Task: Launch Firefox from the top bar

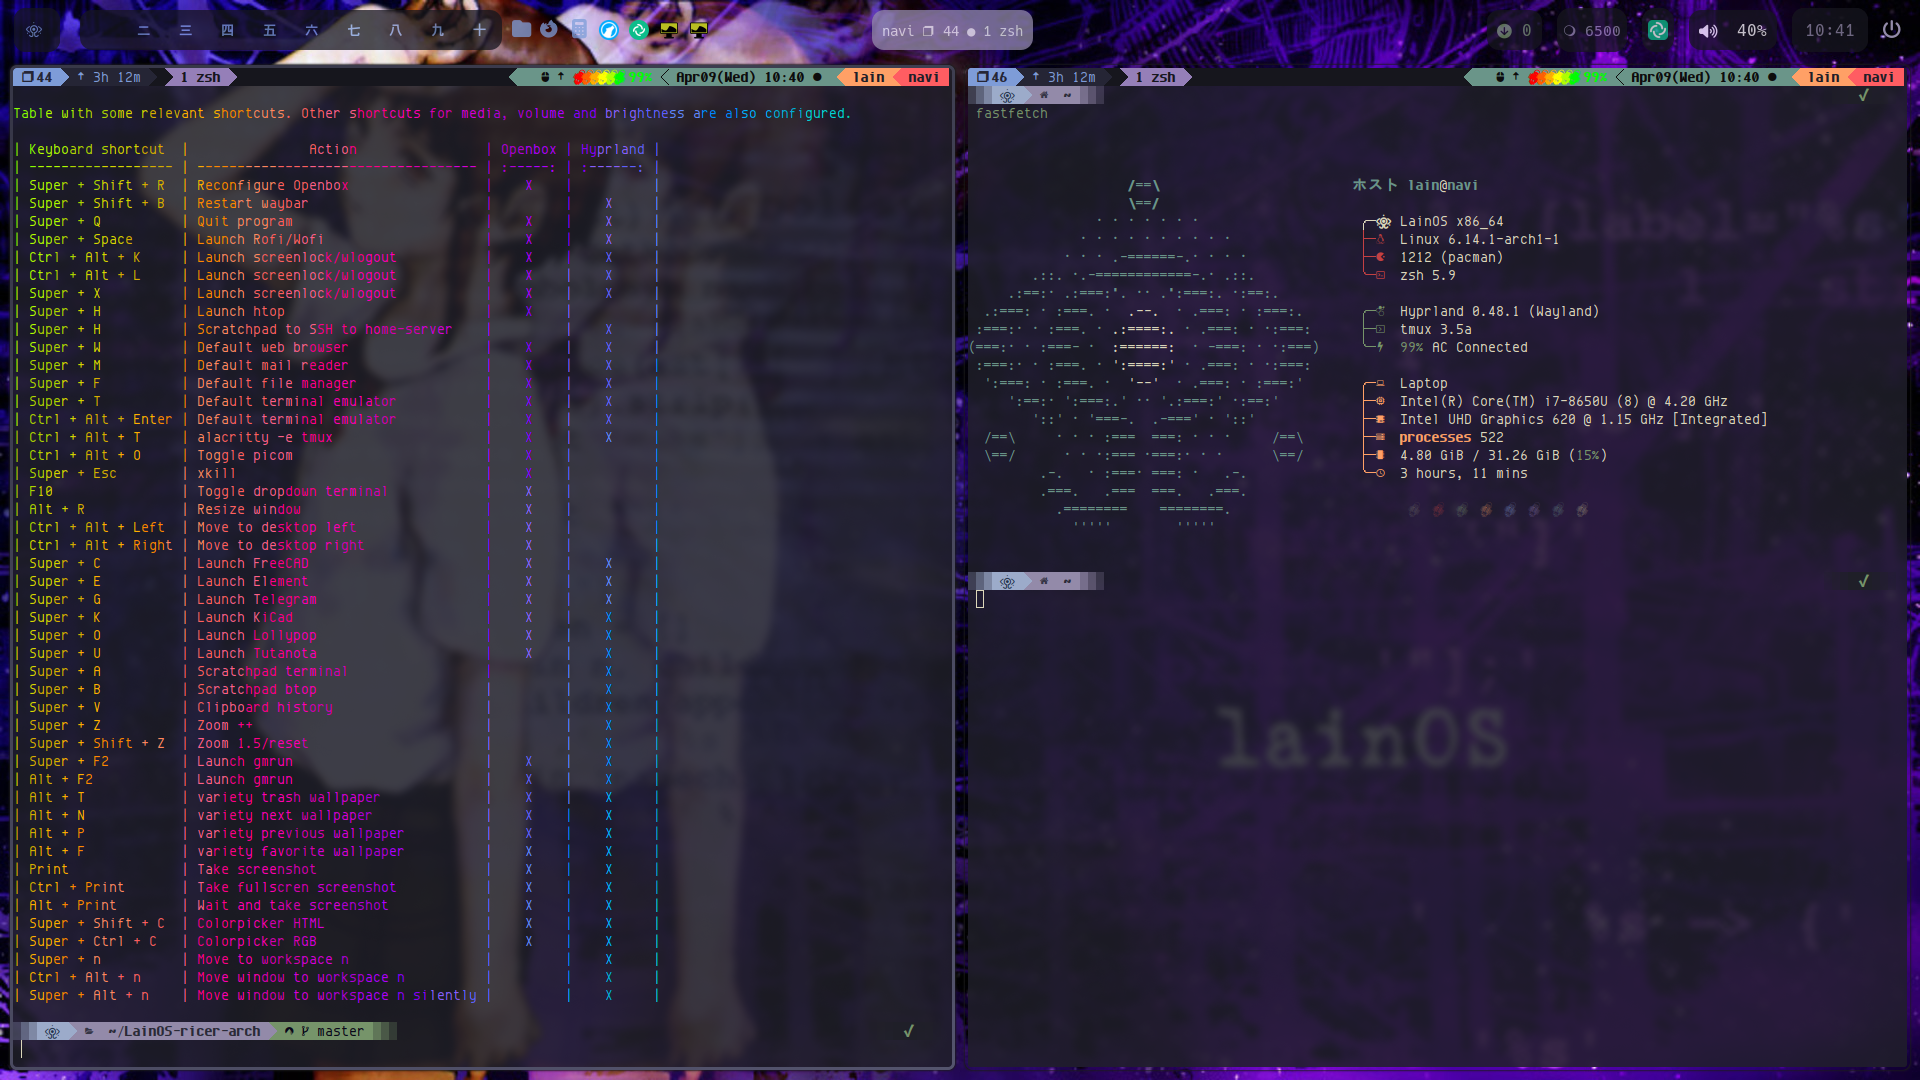Action: click(549, 29)
